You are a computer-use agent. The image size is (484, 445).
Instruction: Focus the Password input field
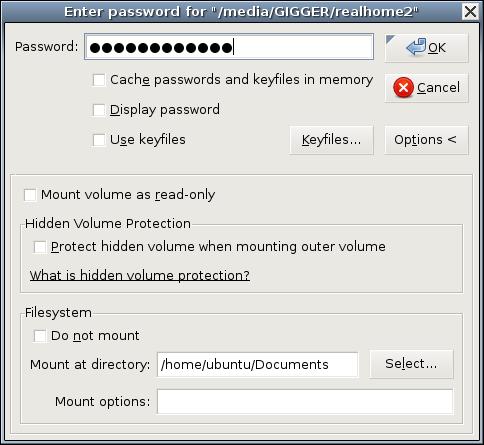pos(229,47)
